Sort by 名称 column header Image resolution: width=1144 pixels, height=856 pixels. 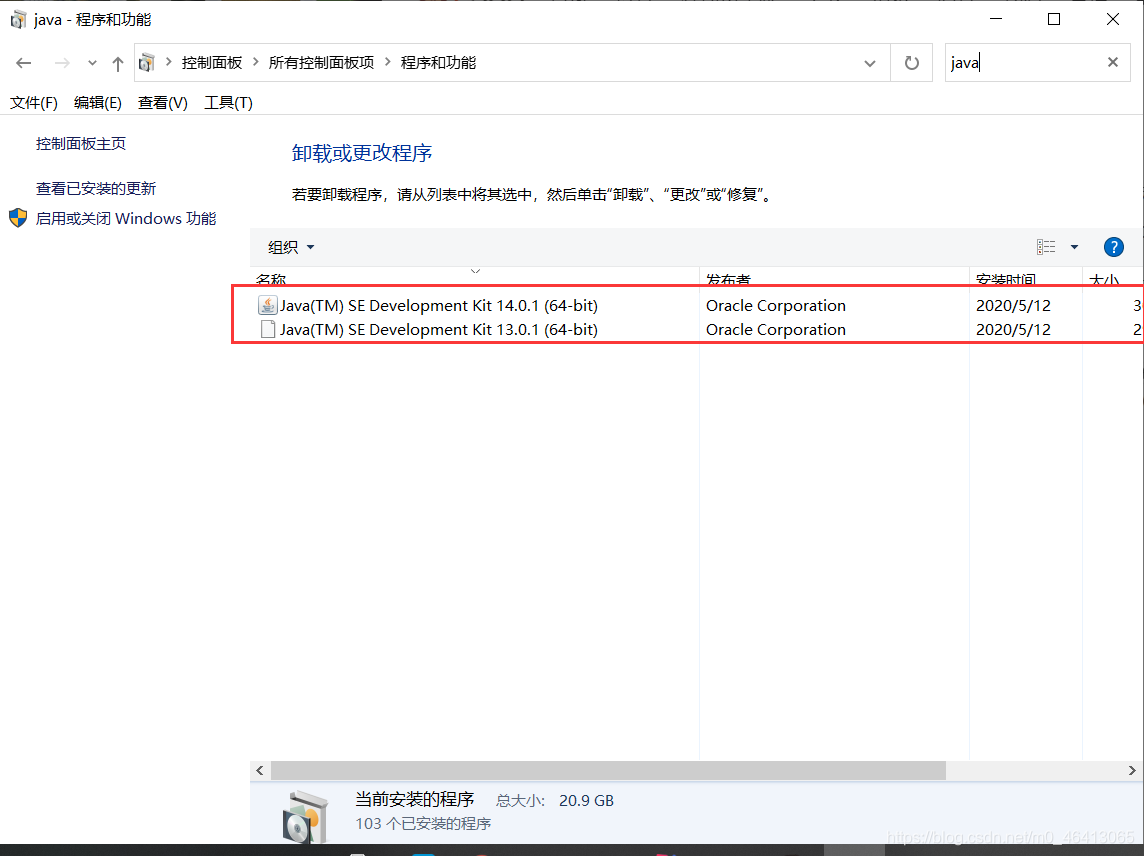tap(271, 279)
